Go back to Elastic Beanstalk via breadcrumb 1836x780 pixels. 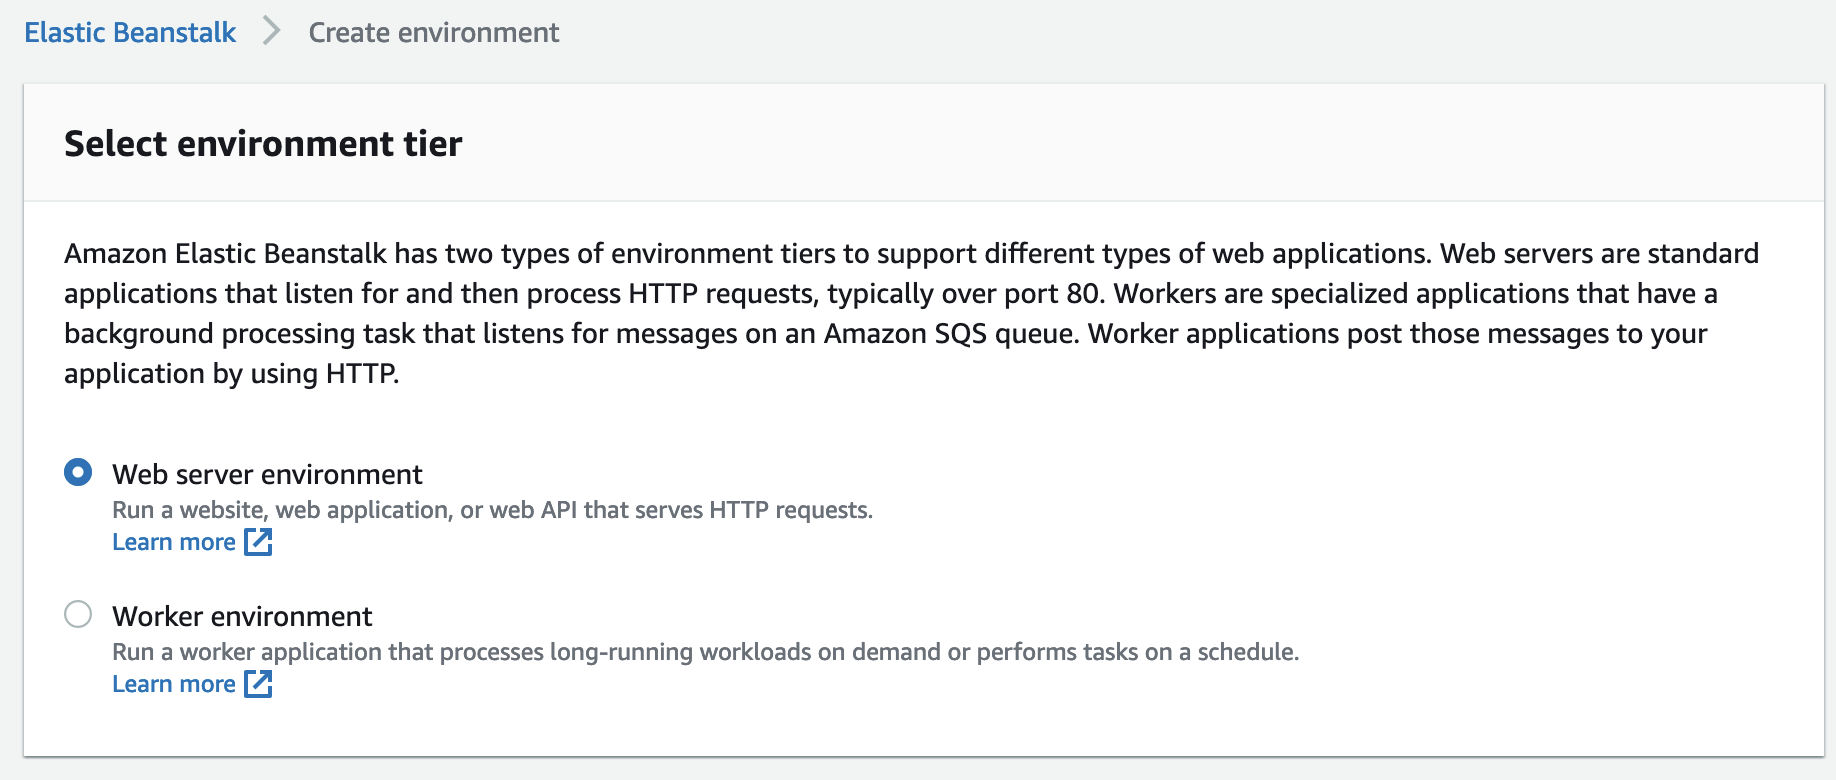point(130,32)
